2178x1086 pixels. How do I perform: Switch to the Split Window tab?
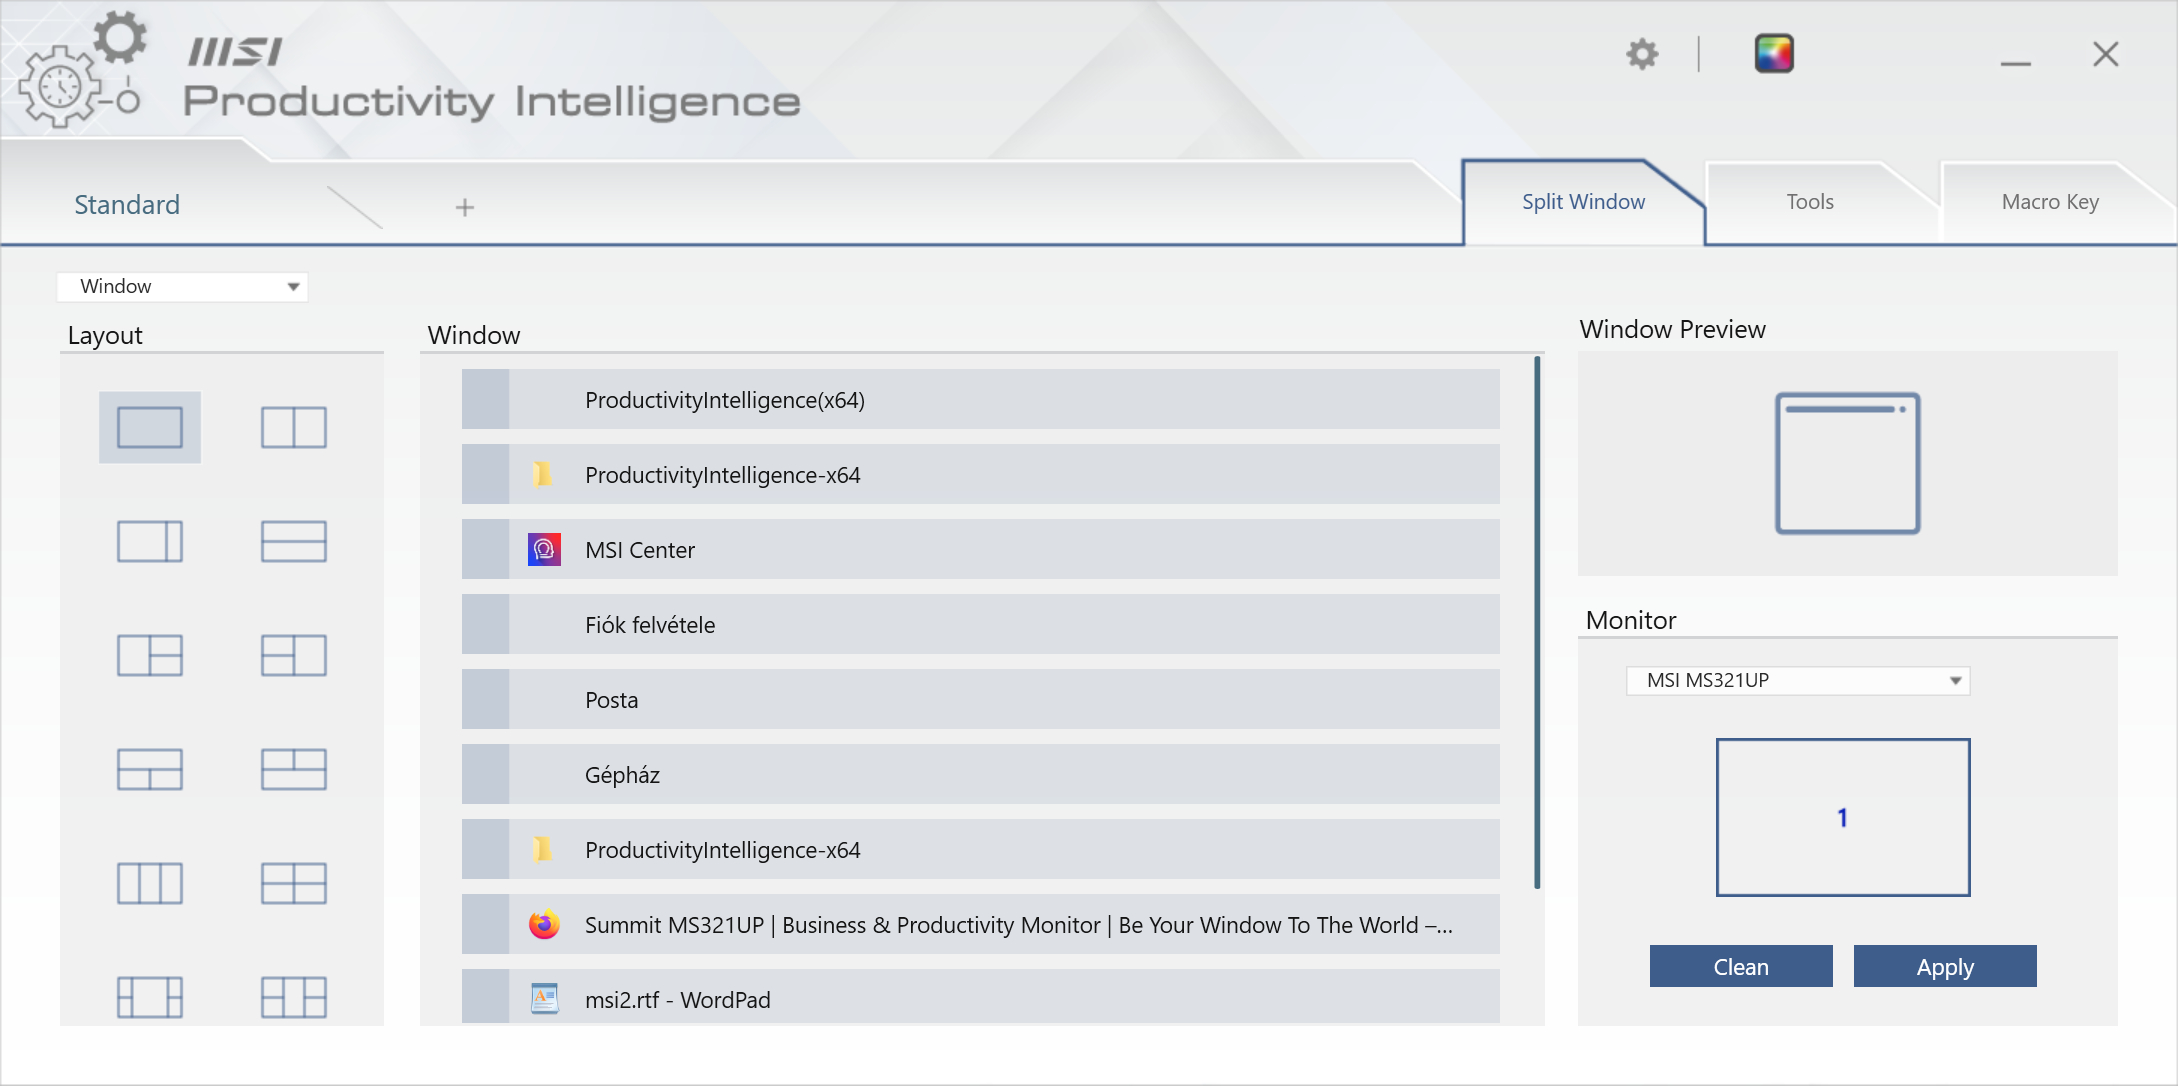click(1583, 202)
